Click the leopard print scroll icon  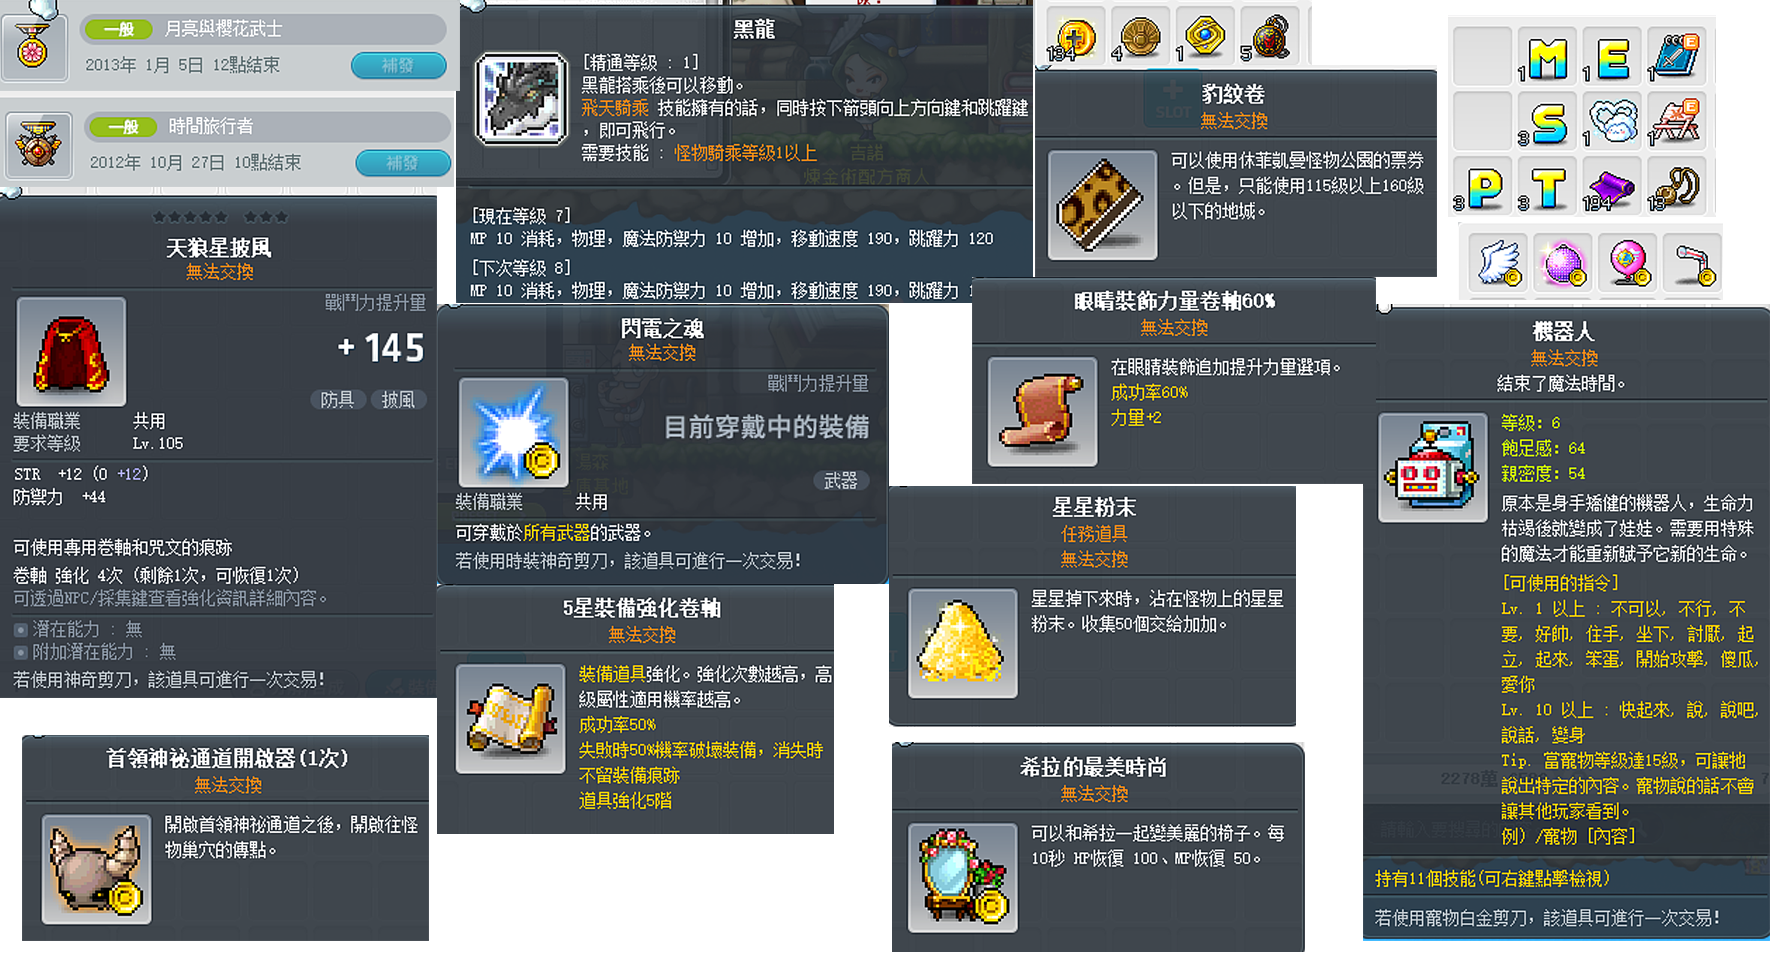(x=1102, y=205)
